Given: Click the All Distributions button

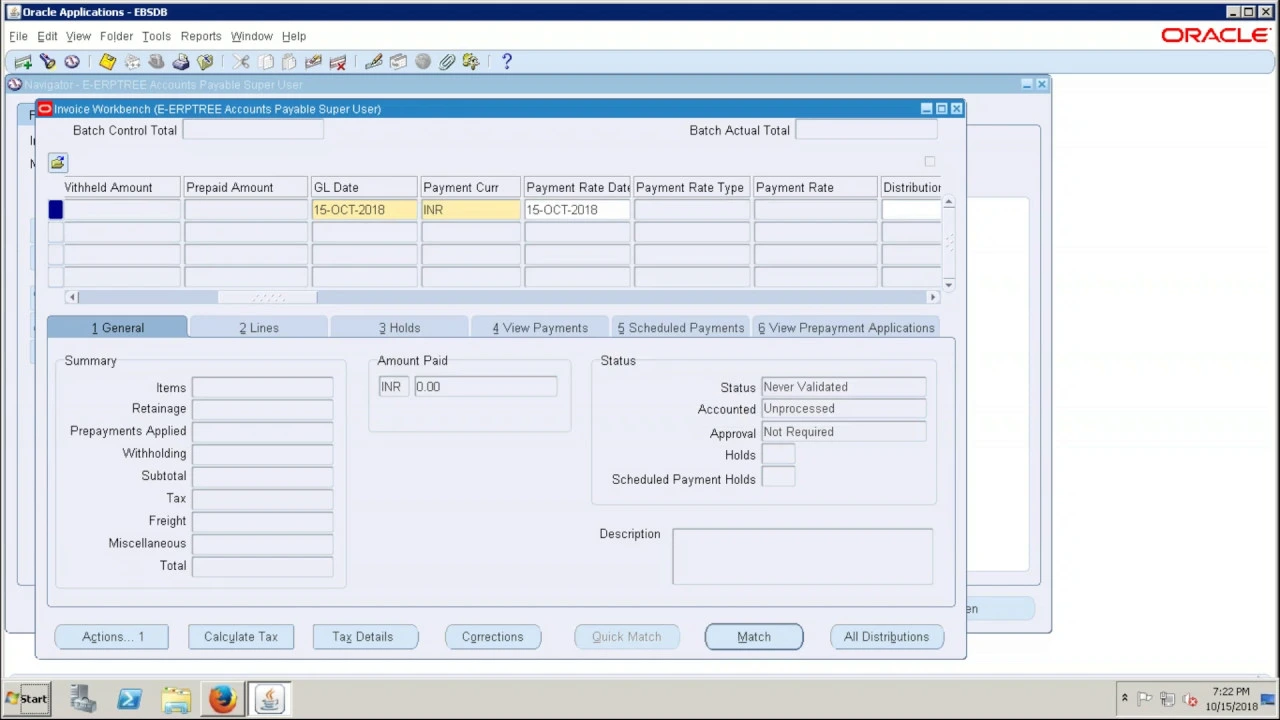Looking at the screenshot, I should click(886, 637).
